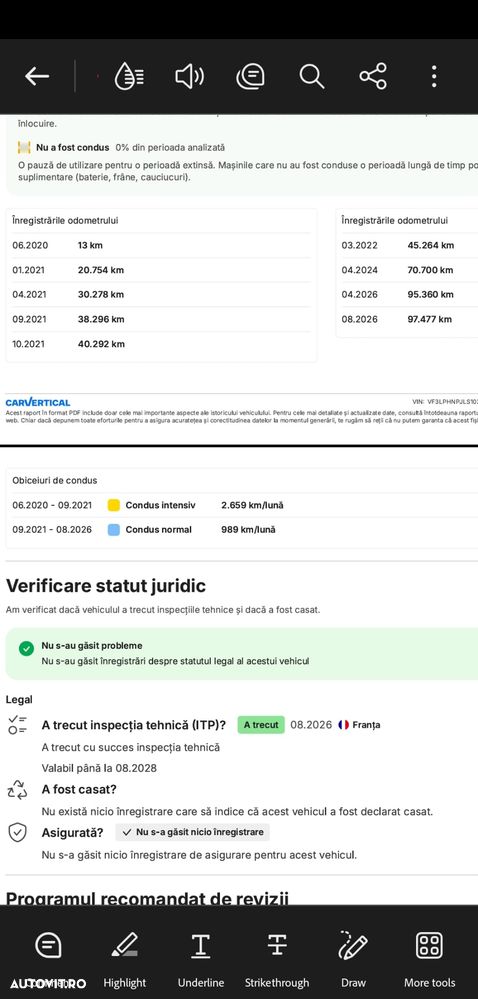478x999 pixels.
Task: Start Read Aloud speaker icon
Action: click(189, 76)
